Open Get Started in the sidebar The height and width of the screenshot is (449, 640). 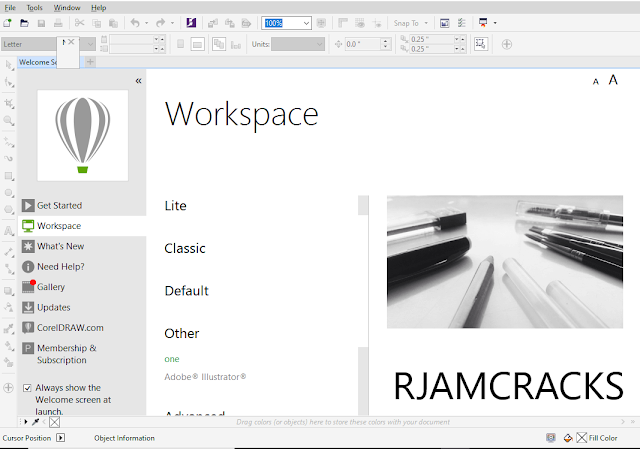tap(82, 205)
